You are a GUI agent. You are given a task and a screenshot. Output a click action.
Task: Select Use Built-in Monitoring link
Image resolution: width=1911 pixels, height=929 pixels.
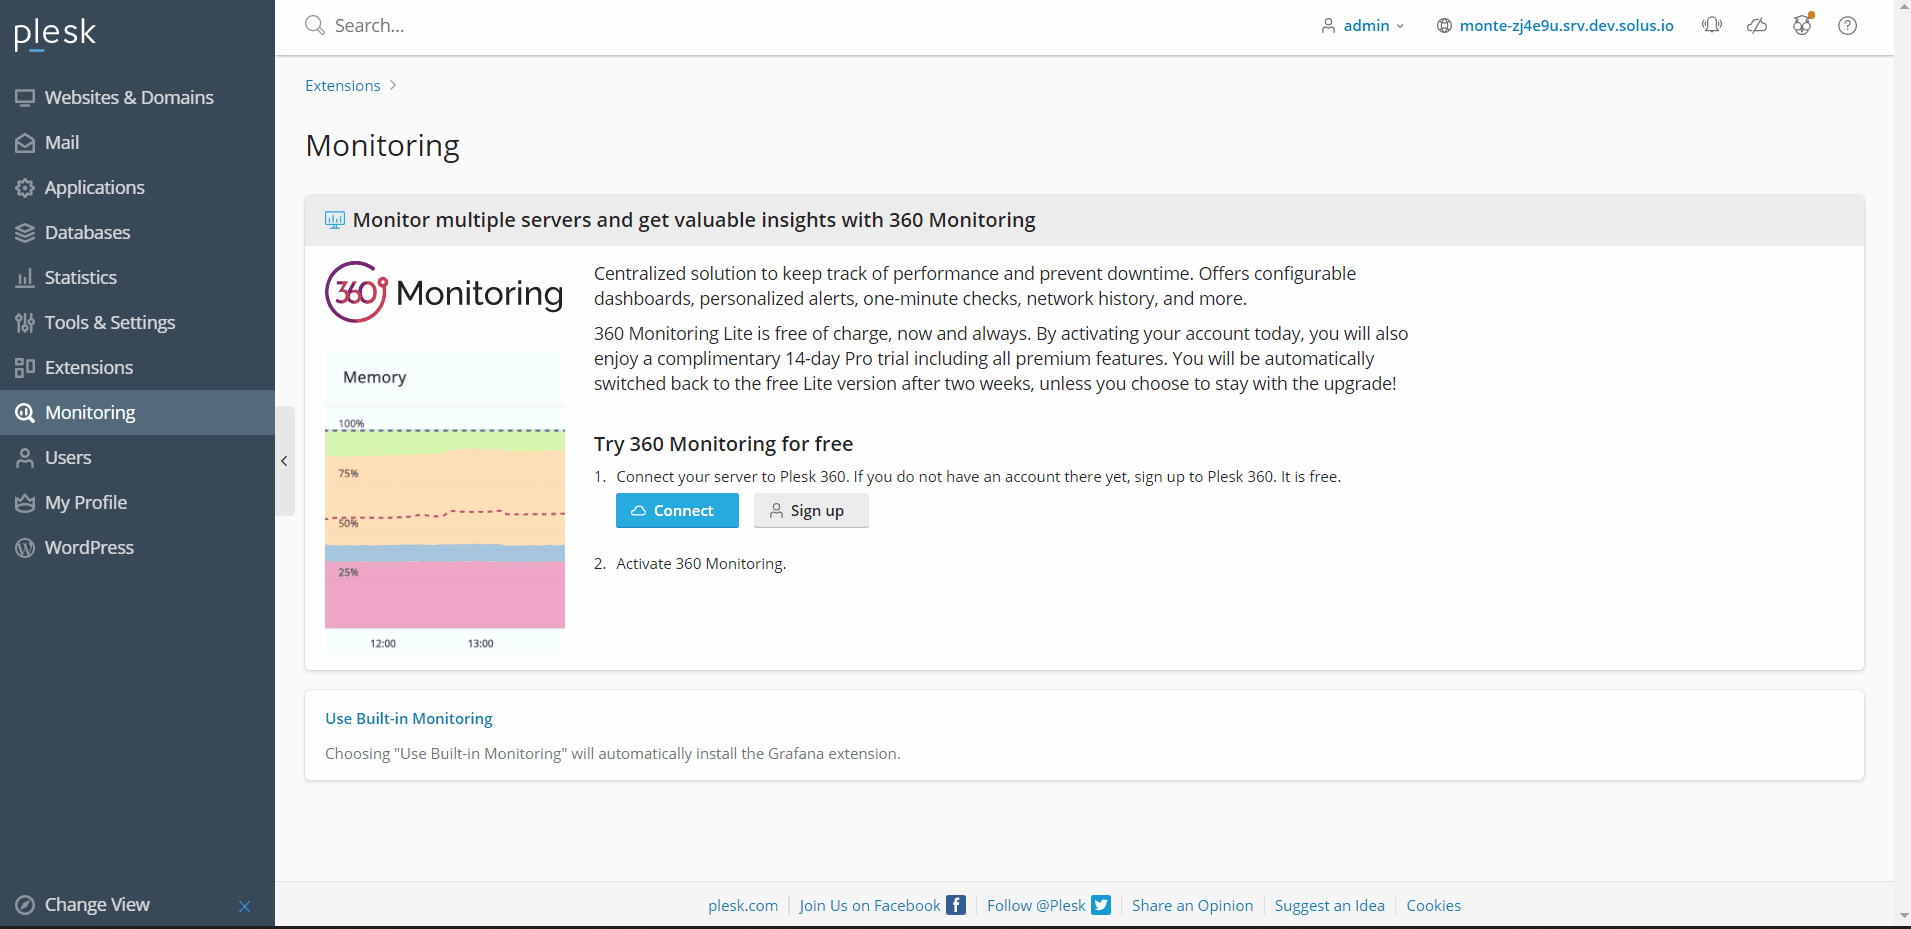(409, 719)
